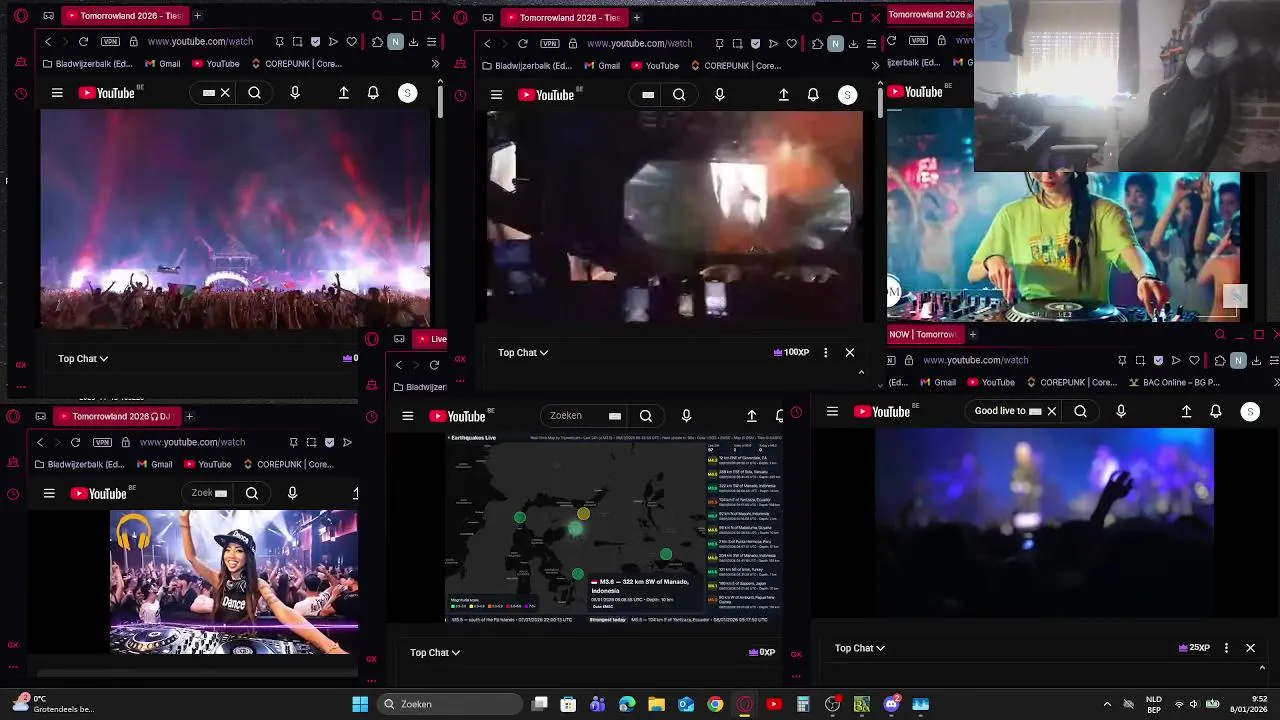Open chat more options beside 25XP
Image resolution: width=1280 pixels, height=720 pixels.
pyautogui.click(x=1226, y=648)
